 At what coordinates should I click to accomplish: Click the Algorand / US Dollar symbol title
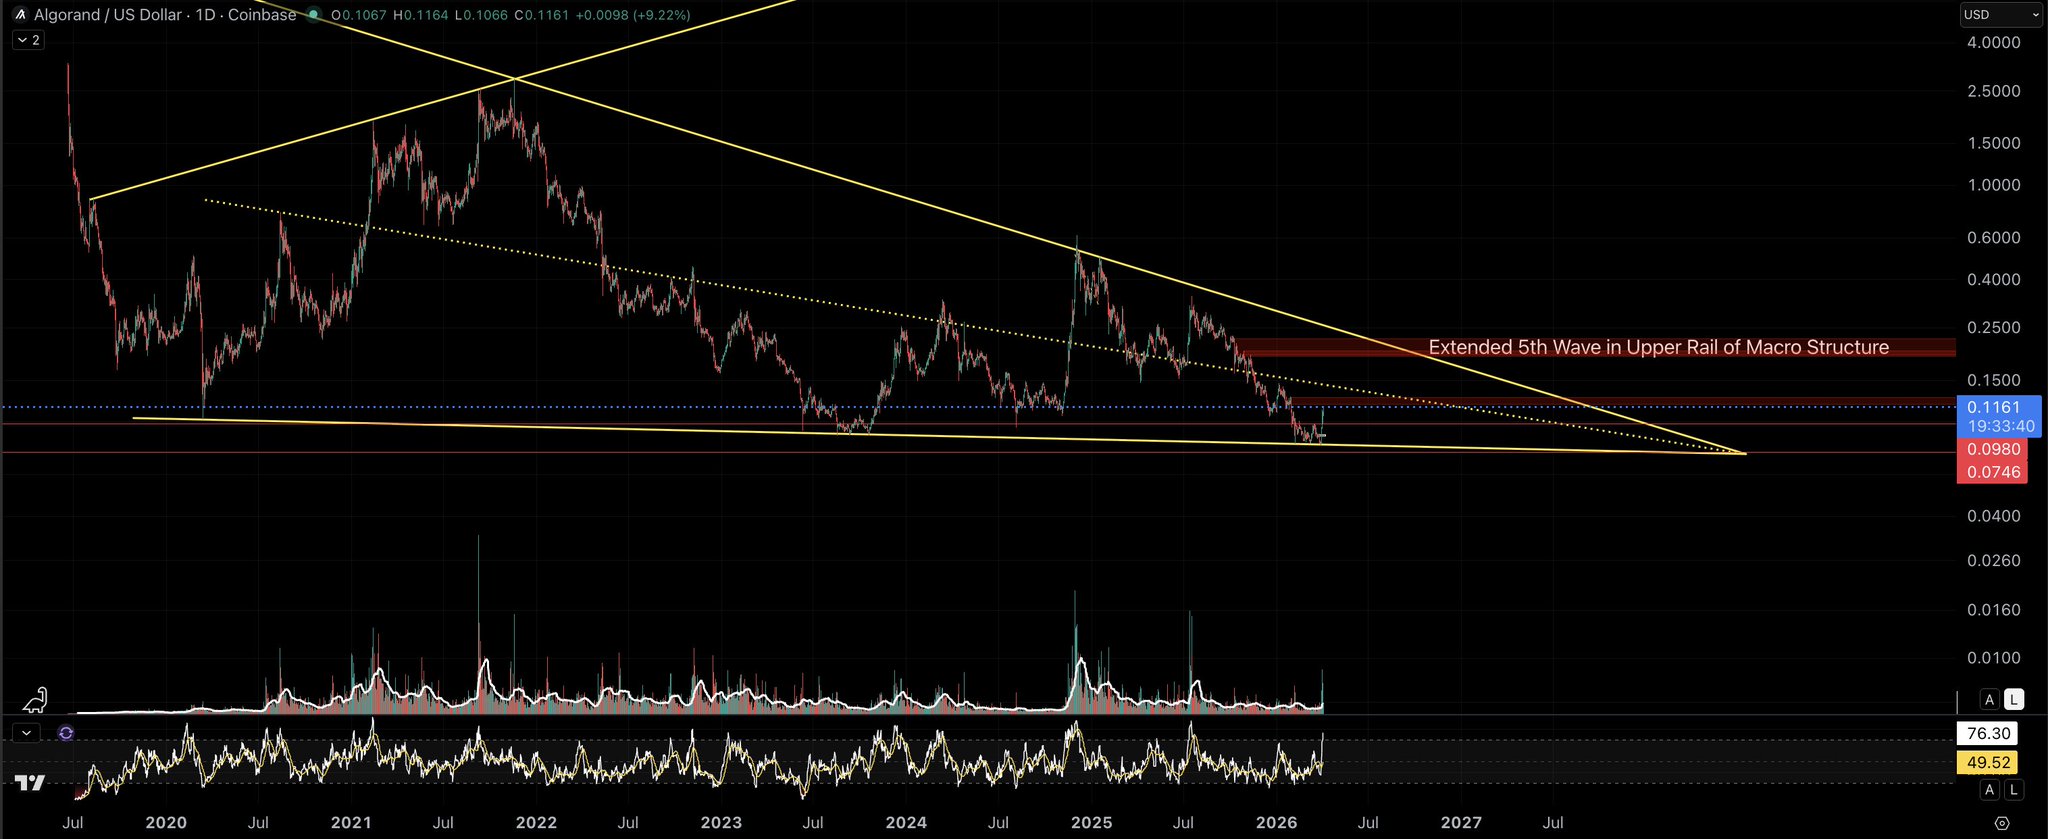point(109,15)
